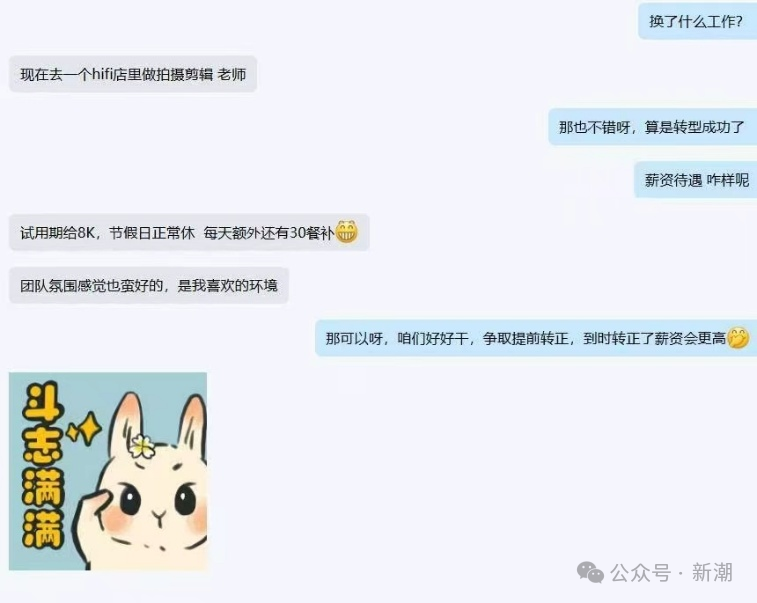Click the rabbit's blushing right cheek
This screenshot has height=603, width=757.
pos(199,521)
